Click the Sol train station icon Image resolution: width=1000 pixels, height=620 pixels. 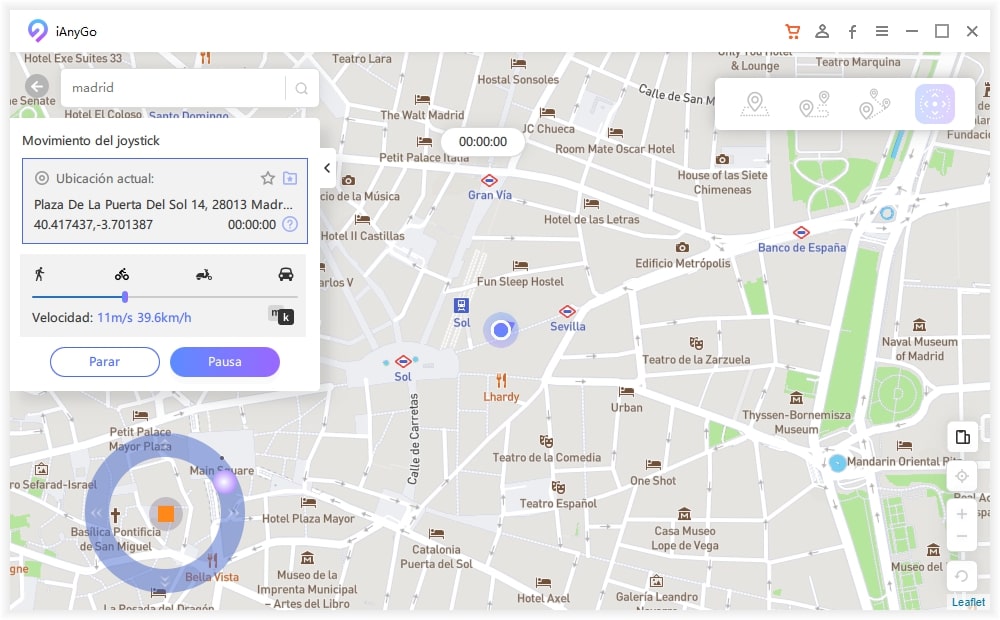(461, 306)
